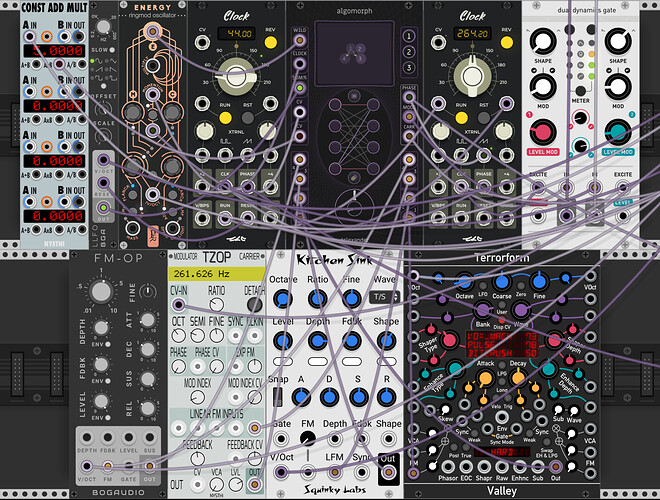This screenshot has width=660, height=500.
Task: Click the V/OCT jack on FM-OP
Action: point(86,466)
